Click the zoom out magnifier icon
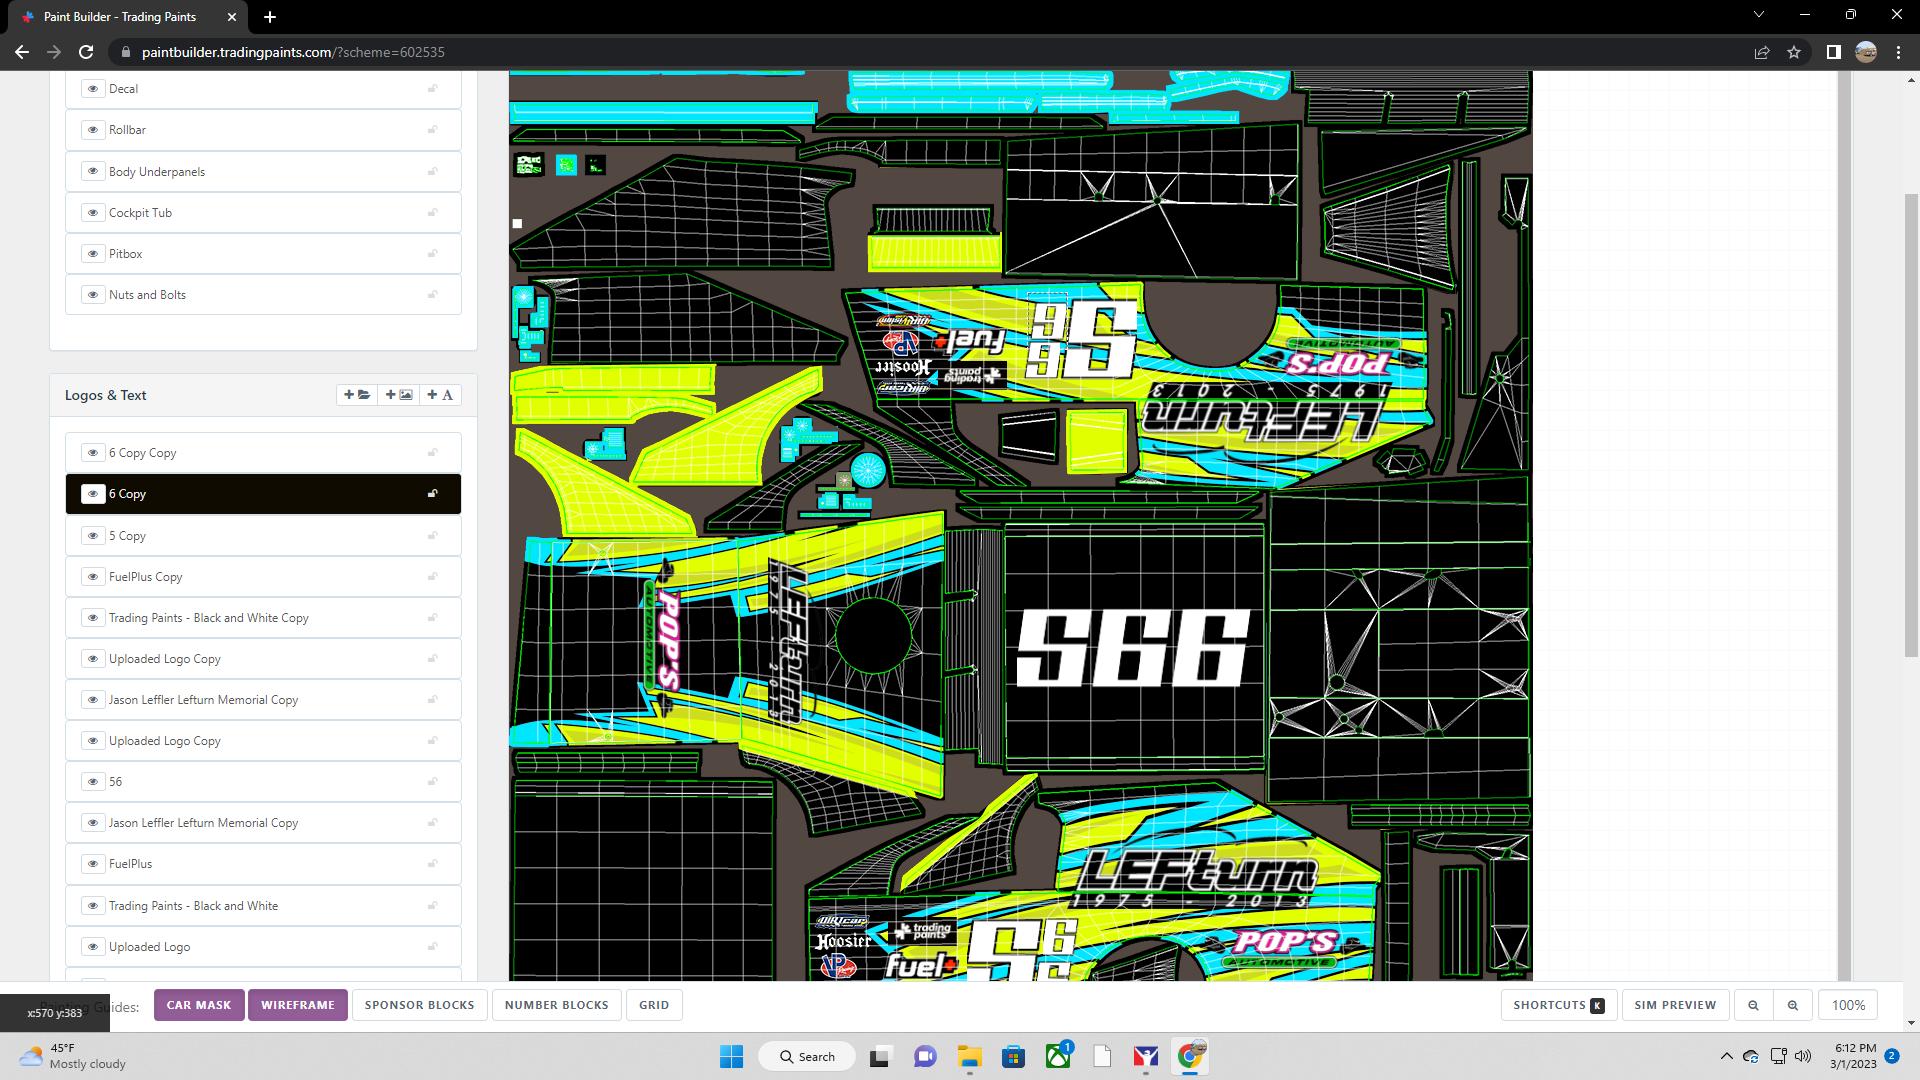 [x=1753, y=1005]
